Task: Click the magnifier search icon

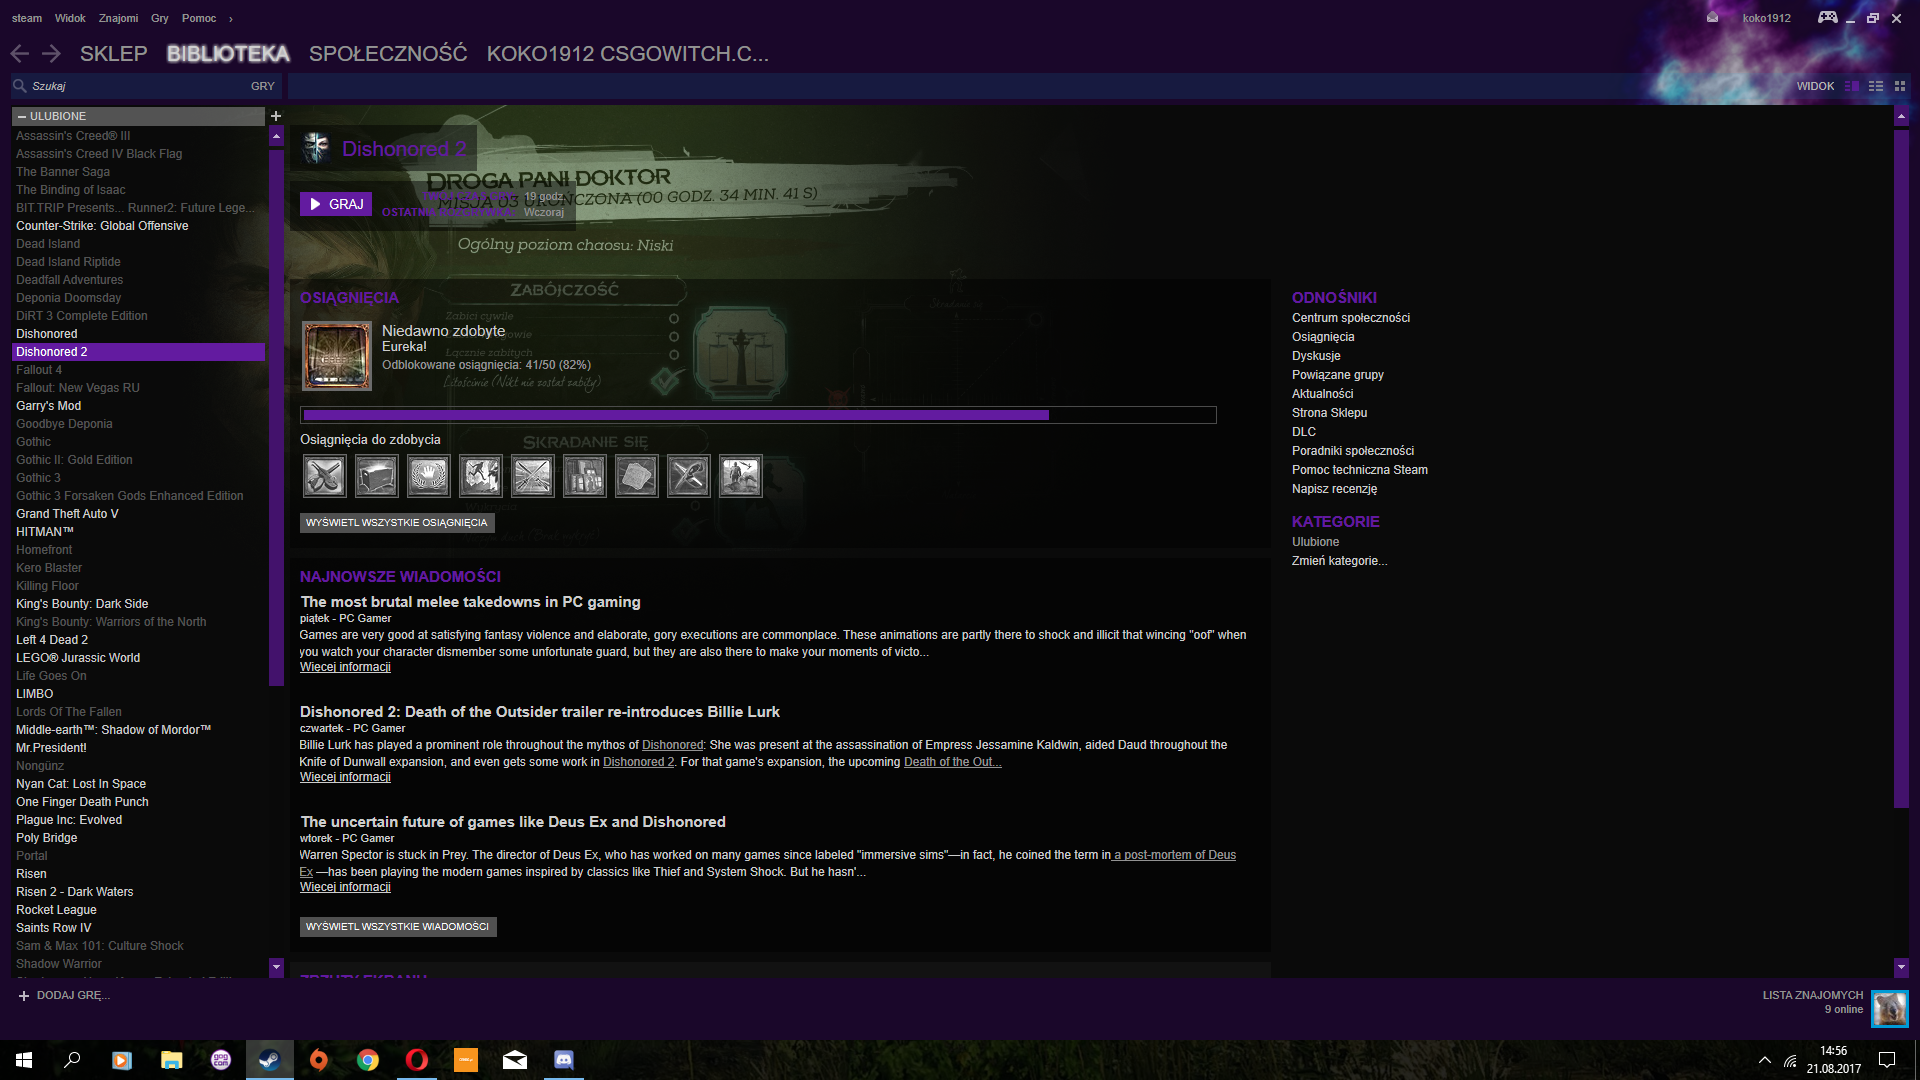Action: 19,86
